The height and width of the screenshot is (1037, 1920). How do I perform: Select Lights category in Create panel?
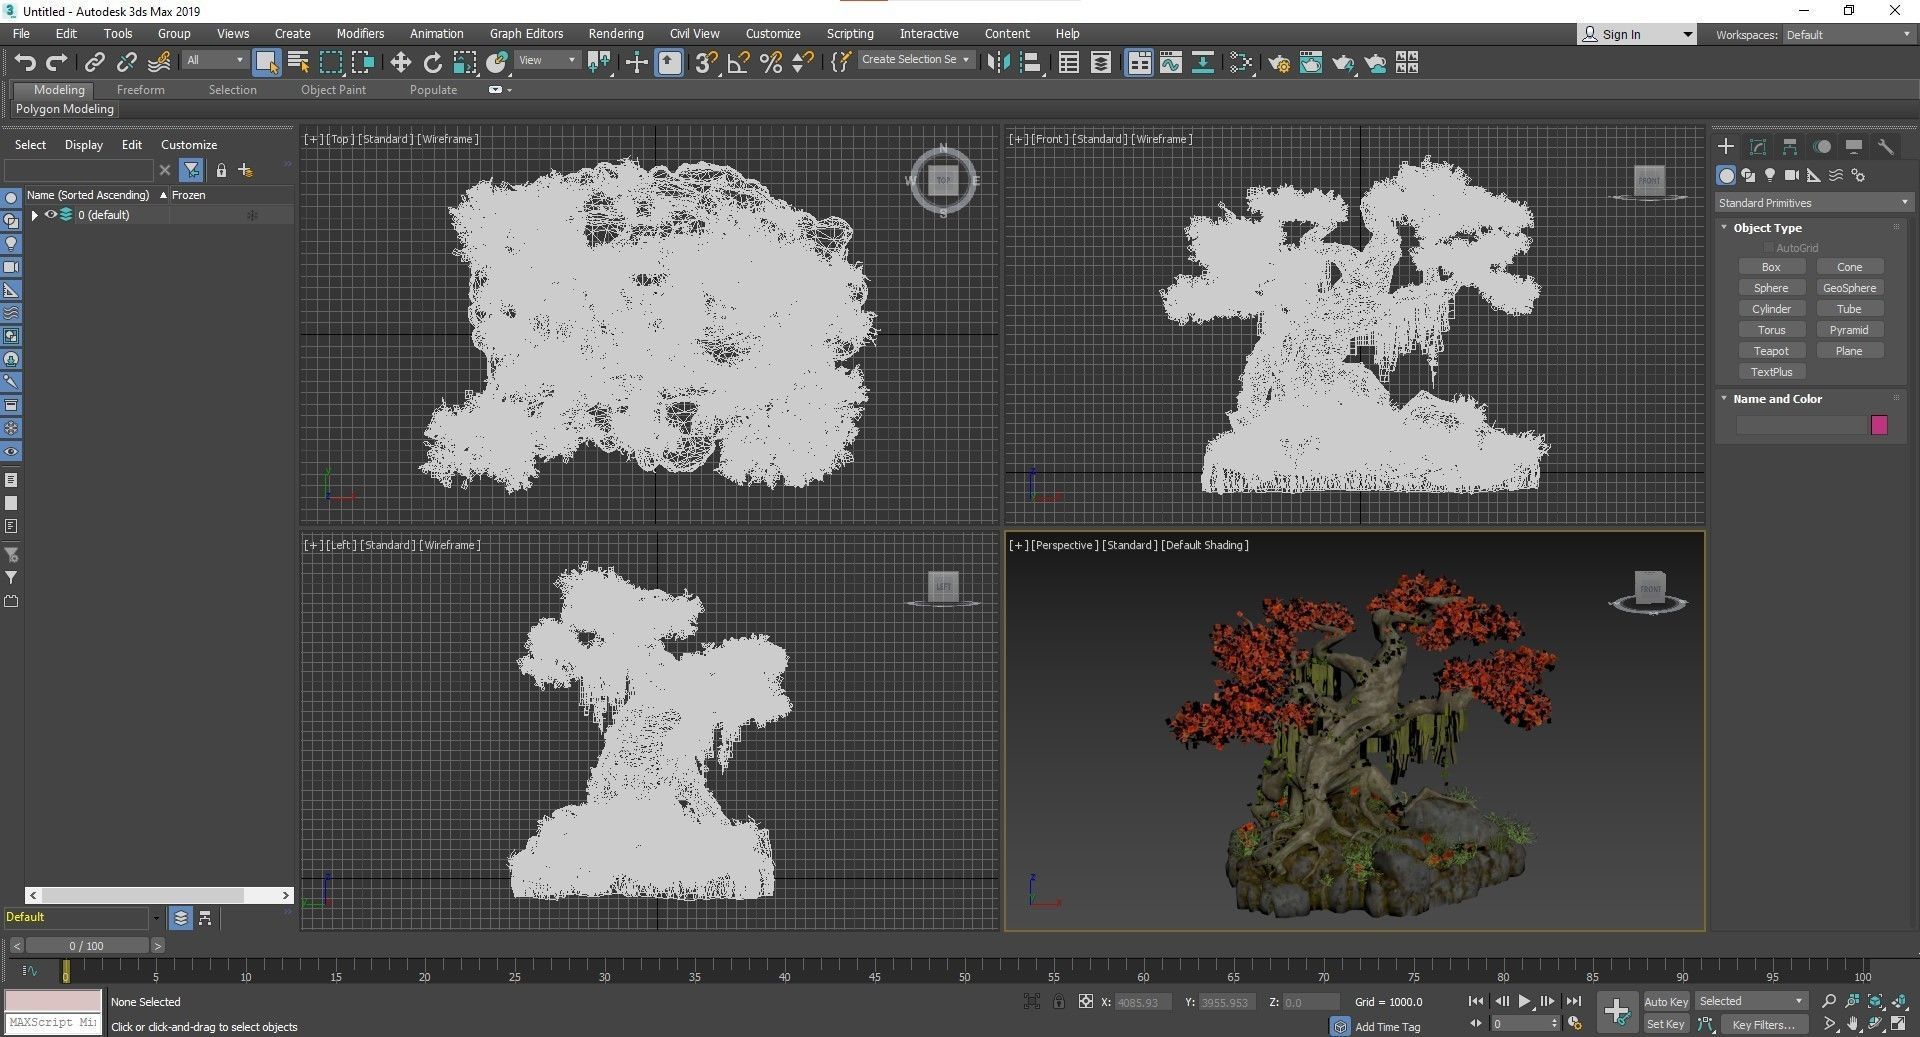(x=1770, y=175)
